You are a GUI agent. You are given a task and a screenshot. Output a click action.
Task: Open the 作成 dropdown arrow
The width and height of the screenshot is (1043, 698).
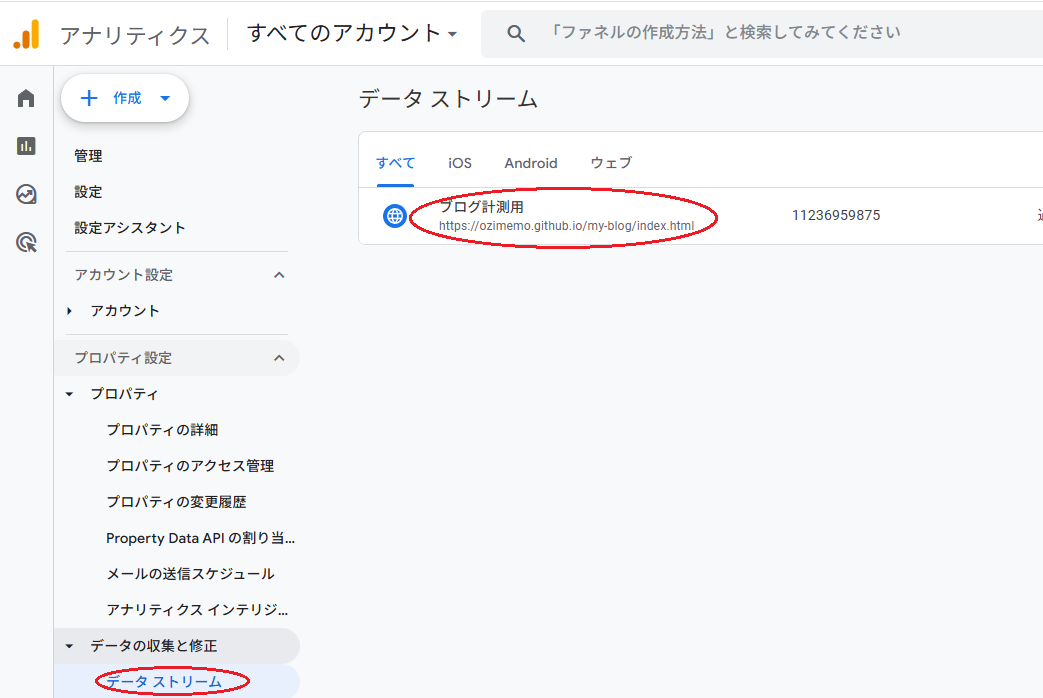pos(165,98)
